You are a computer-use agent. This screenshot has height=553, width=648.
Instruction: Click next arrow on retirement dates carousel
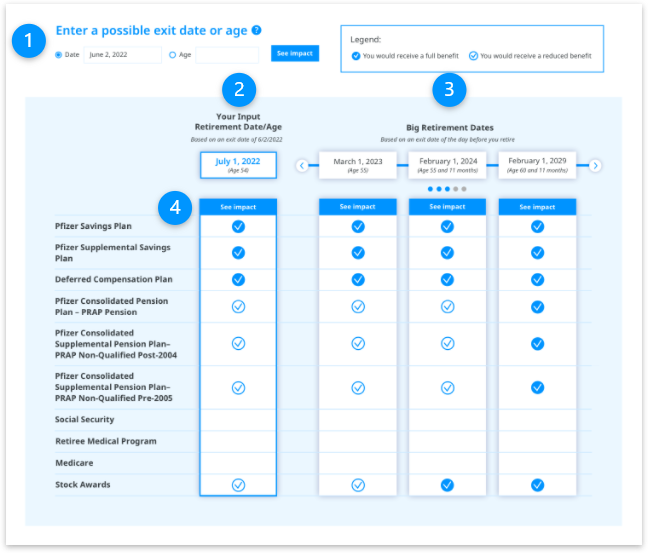(x=595, y=166)
